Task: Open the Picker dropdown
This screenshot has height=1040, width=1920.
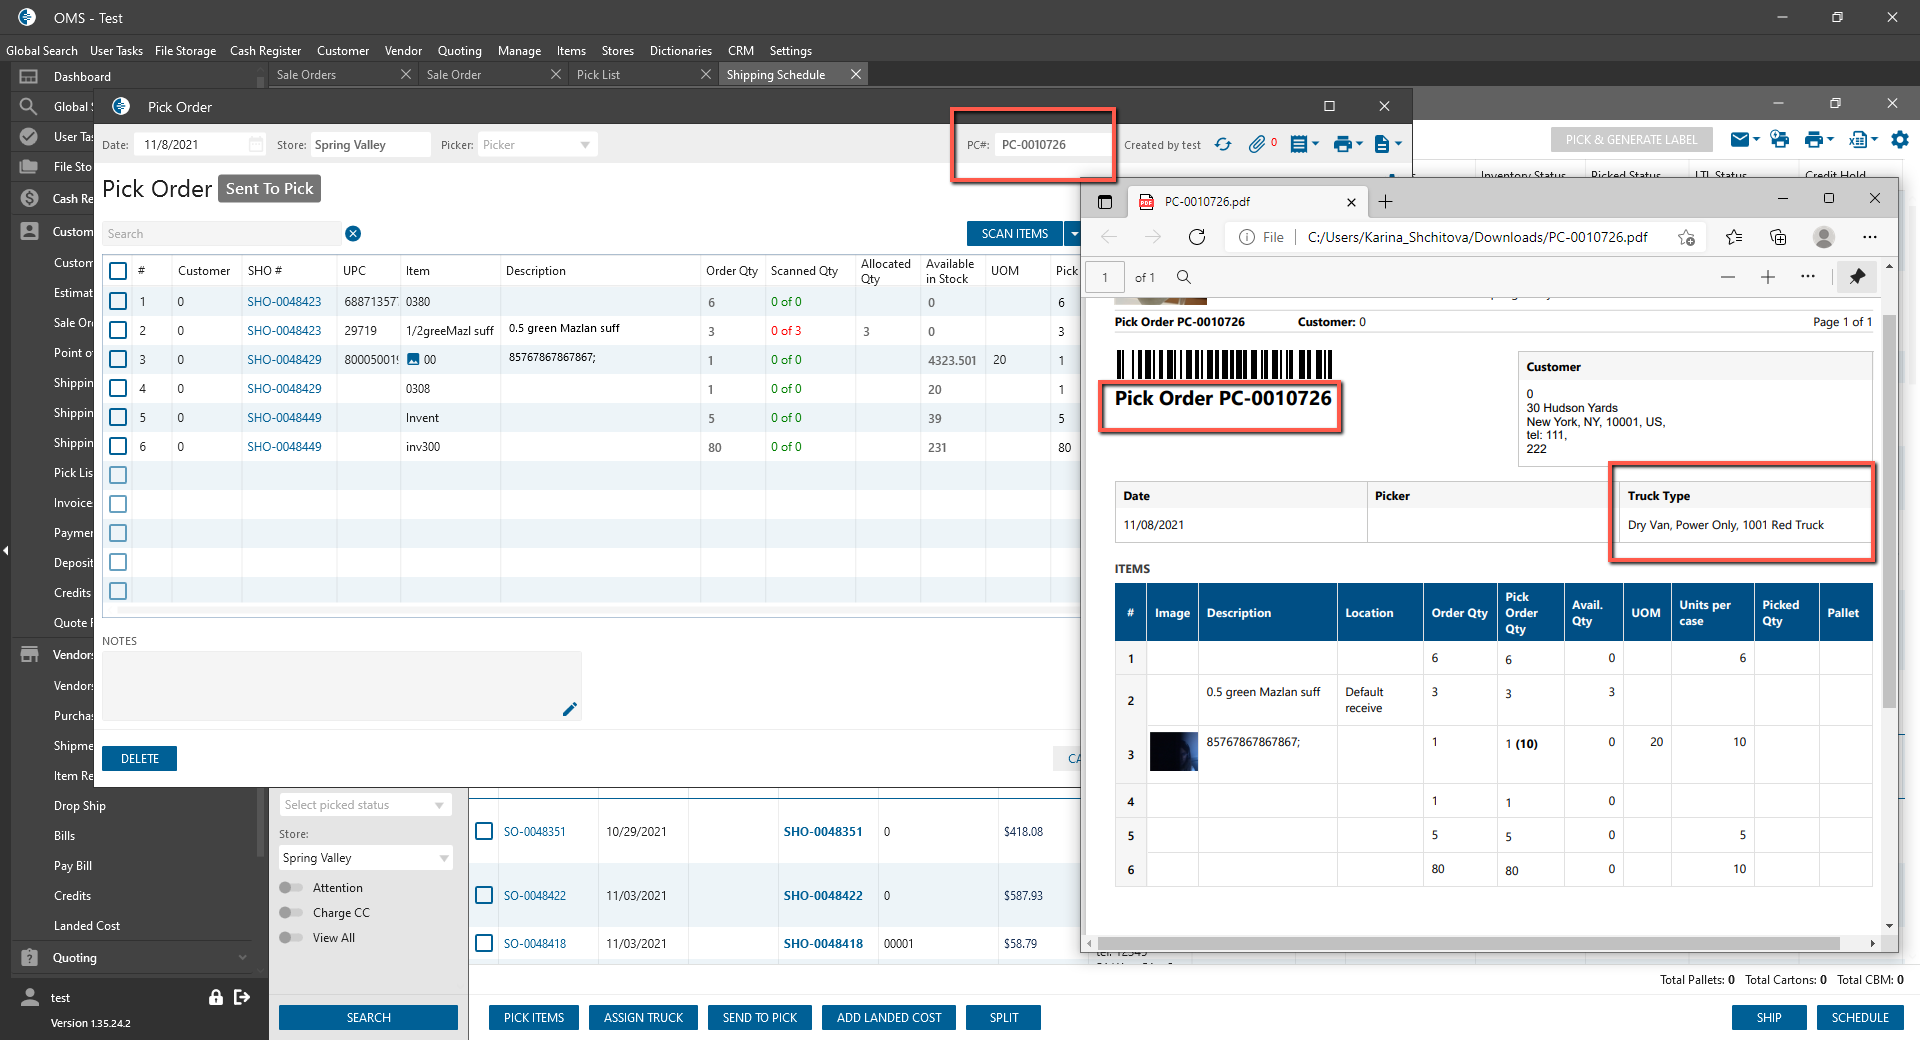Action: (x=537, y=145)
